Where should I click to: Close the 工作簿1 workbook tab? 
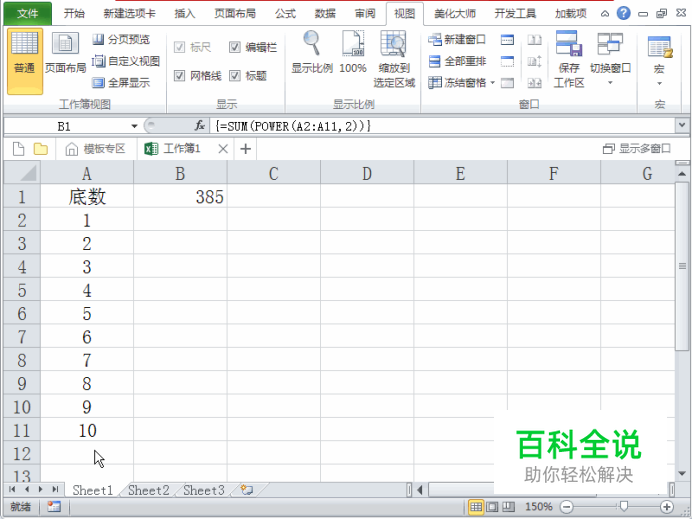[x=223, y=149]
